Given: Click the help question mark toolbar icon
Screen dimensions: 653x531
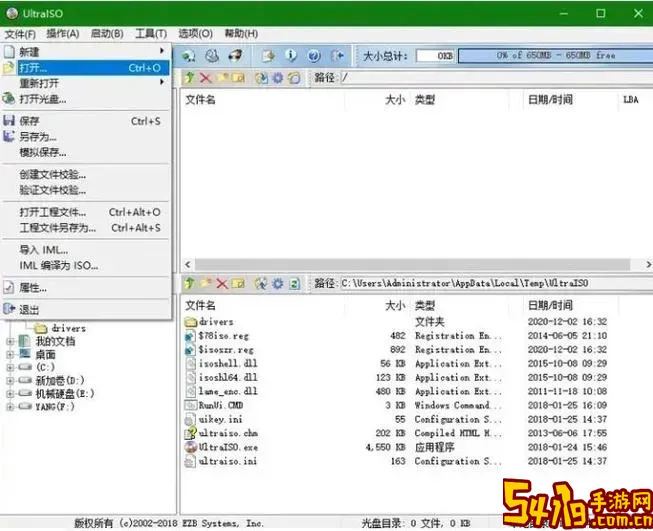Looking at the screenshot, I should click(x=314, y=55).
